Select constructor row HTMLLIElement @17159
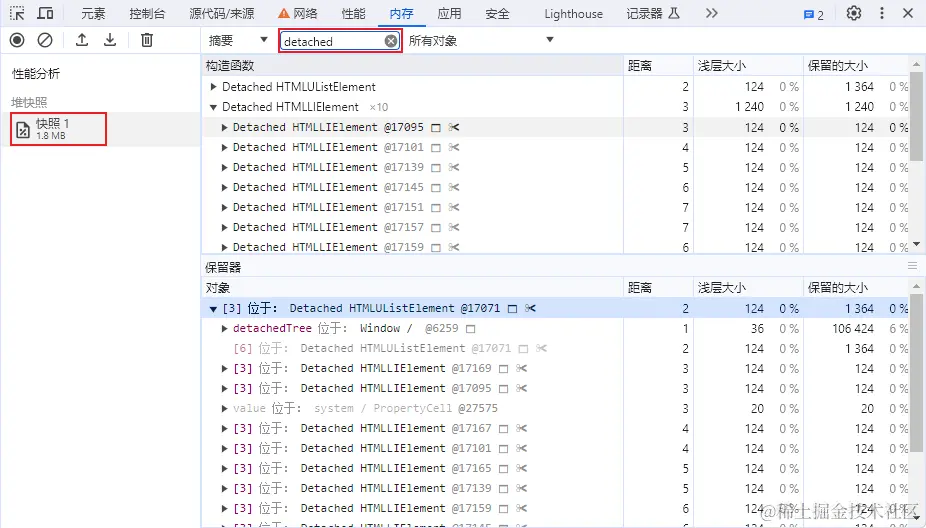The height and width of the screenshot is (528, 926). pyautogui.click(x=555, y=247)
